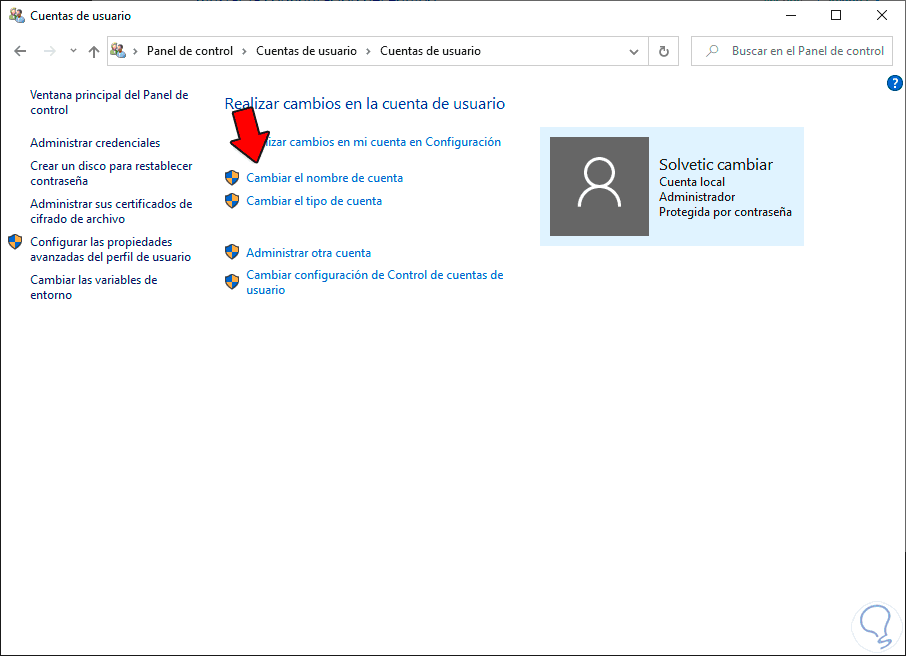Maximize the Cuentas de usuario window
This screenshot has width=906, height=656.
836,16
